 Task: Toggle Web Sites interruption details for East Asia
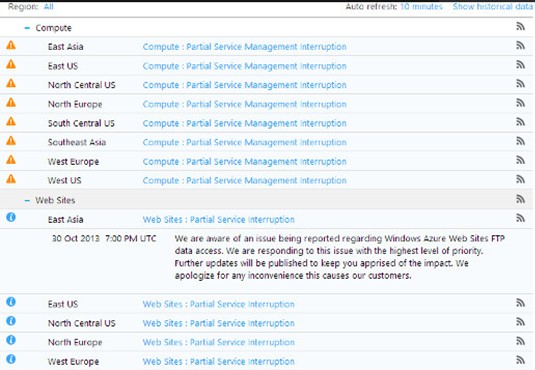coord(219,219)
